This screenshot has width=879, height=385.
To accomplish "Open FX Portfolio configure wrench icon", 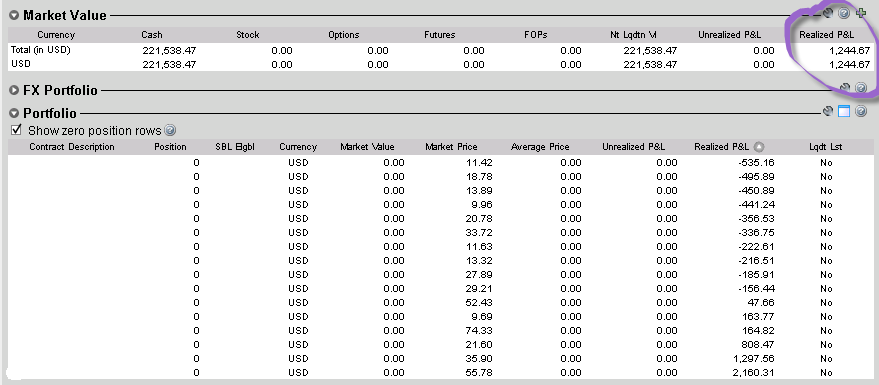I will pos(845,87).
